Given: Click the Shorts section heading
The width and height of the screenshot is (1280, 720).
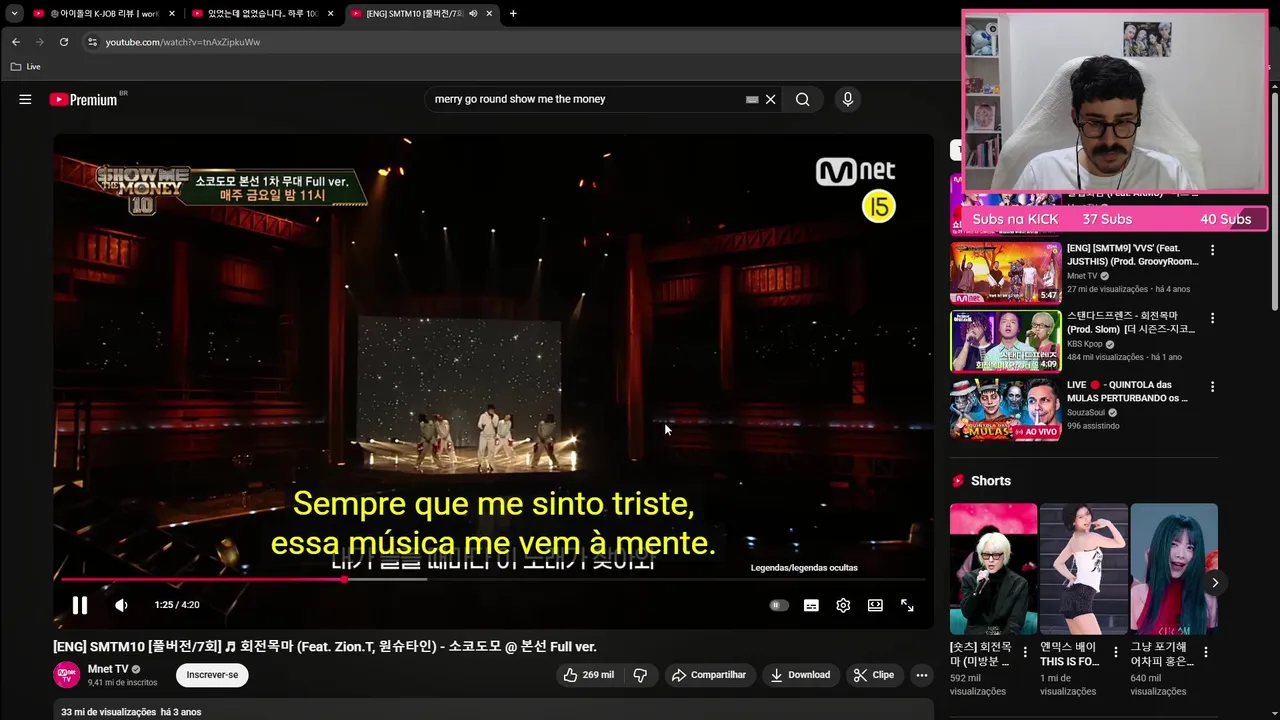Looking at the screenshot, I should coord(991,481).
